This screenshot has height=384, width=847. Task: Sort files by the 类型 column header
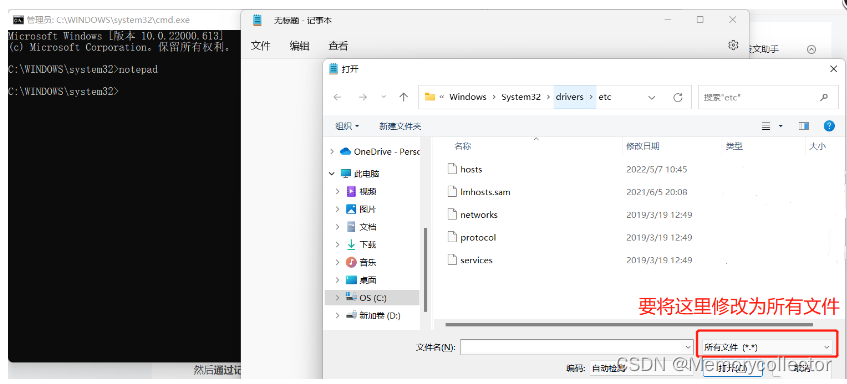[x=734, y=146]
